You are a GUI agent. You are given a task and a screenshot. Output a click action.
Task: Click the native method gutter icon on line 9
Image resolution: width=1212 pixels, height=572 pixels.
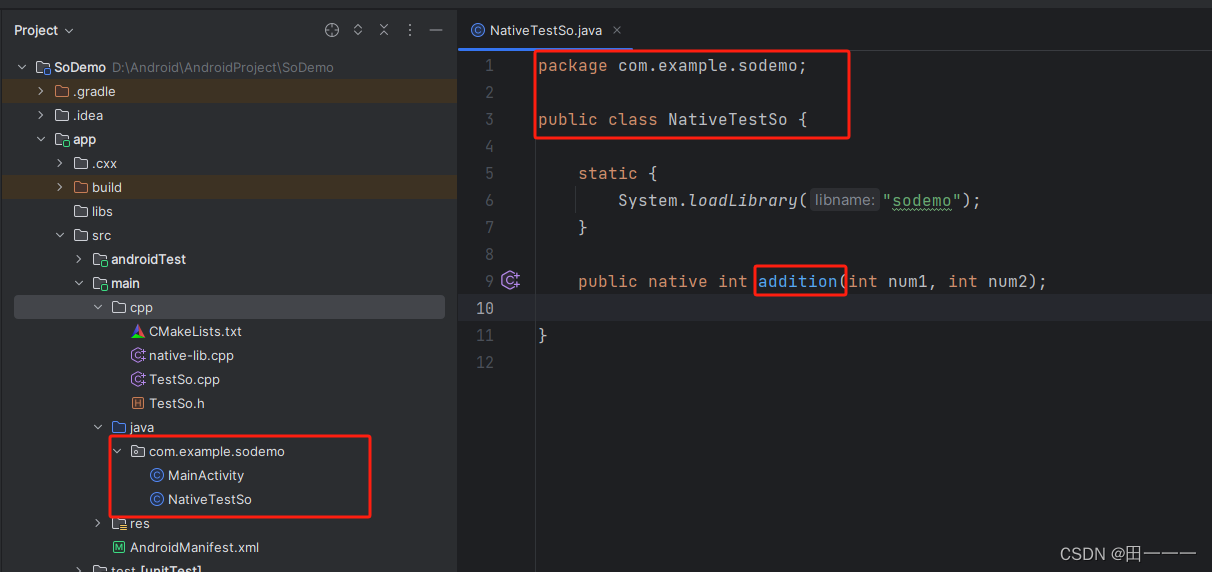pyautogui.click(x=511, y=281)
